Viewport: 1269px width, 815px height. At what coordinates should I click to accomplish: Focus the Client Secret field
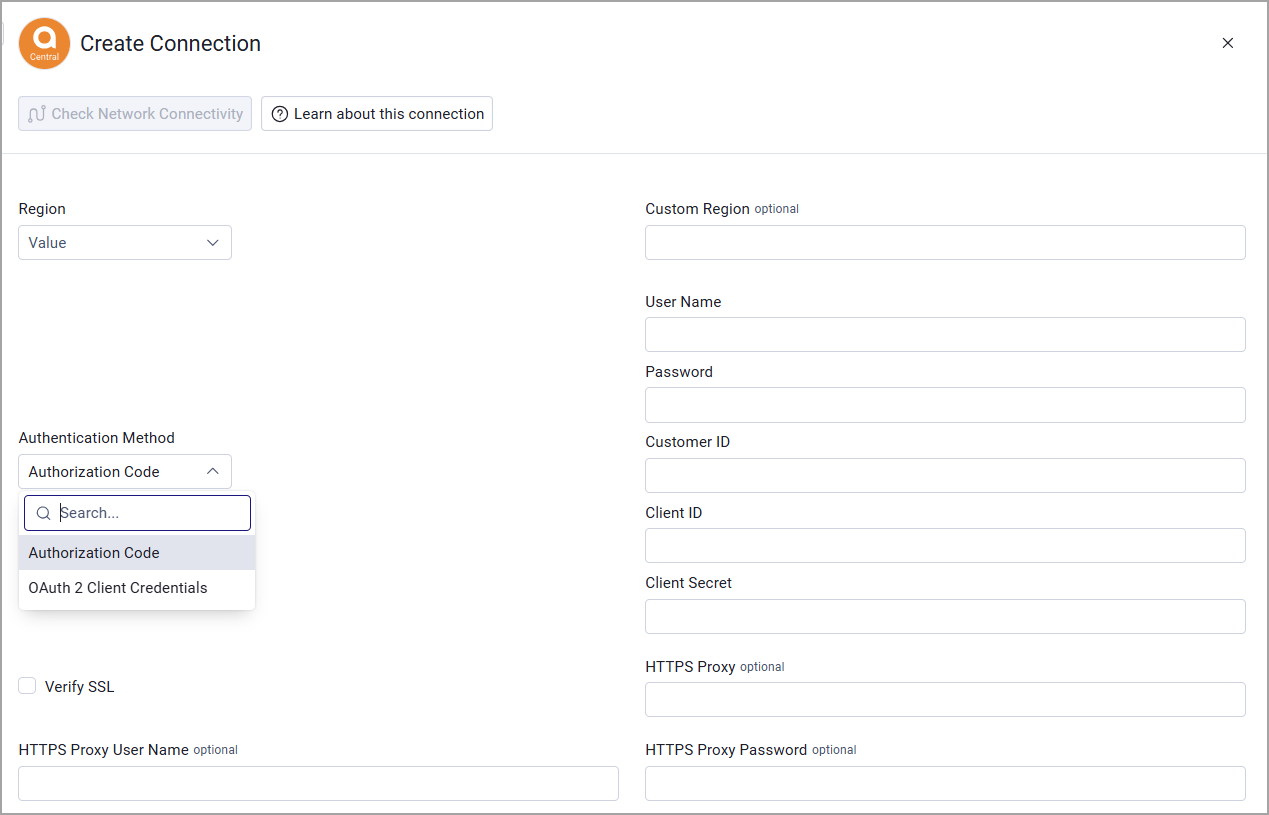click(x=945, y=617)
